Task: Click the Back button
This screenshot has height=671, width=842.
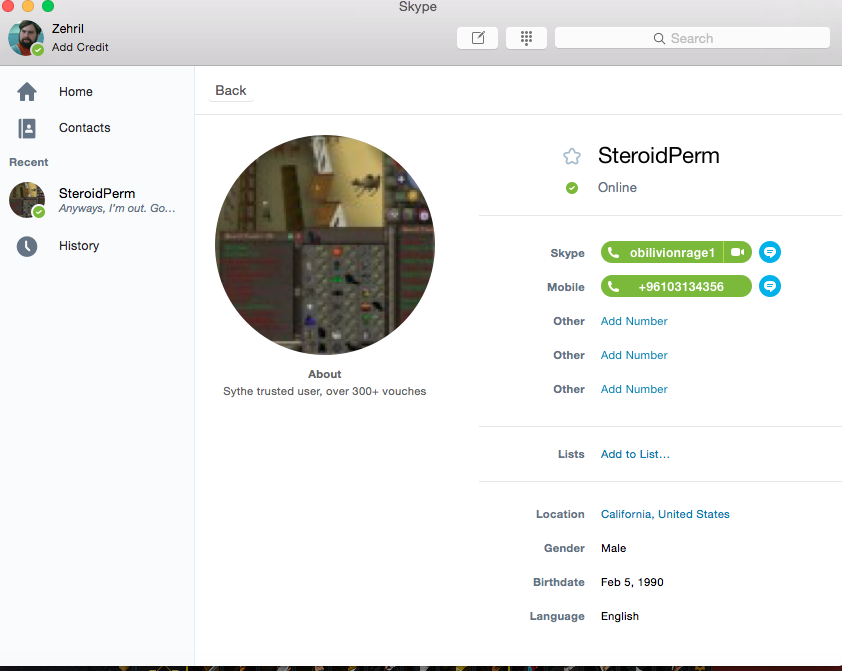Action: tap(231, 90)
